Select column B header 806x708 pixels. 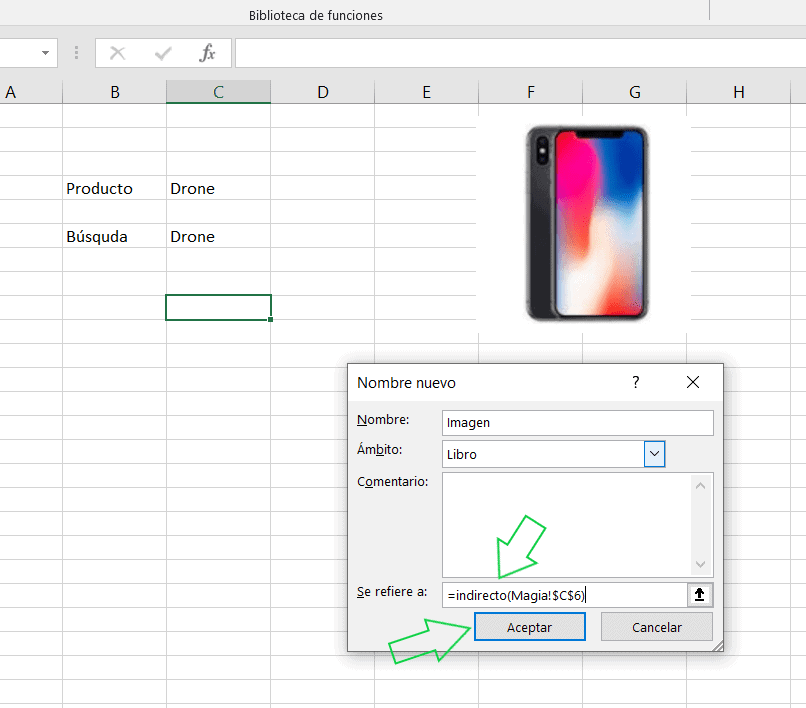pyautogui.click(x=115, y=92)
